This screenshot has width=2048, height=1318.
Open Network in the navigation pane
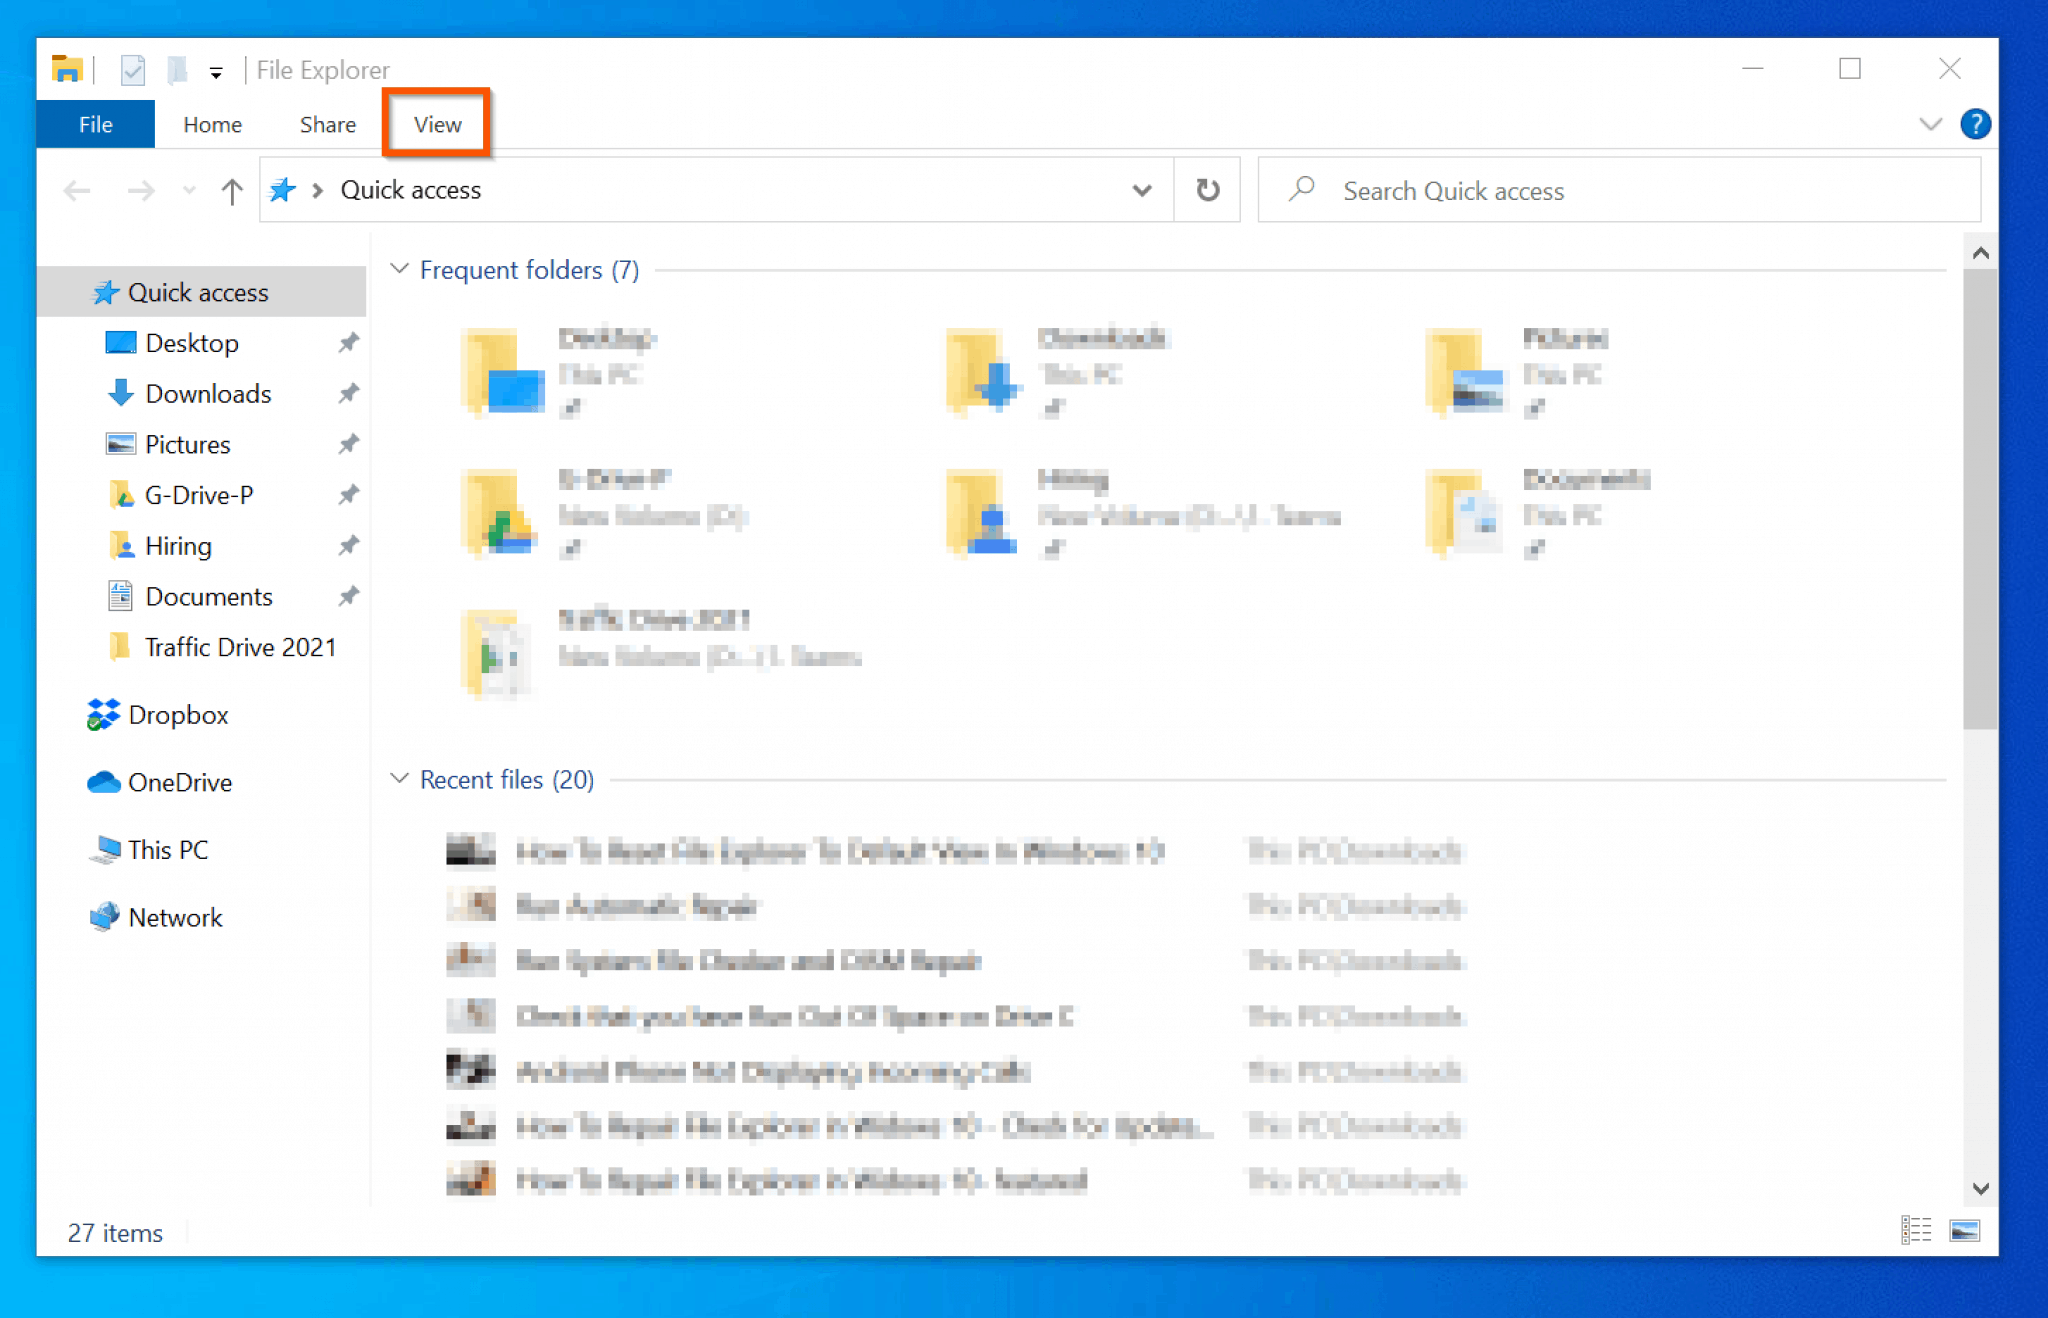click(175, 917)
